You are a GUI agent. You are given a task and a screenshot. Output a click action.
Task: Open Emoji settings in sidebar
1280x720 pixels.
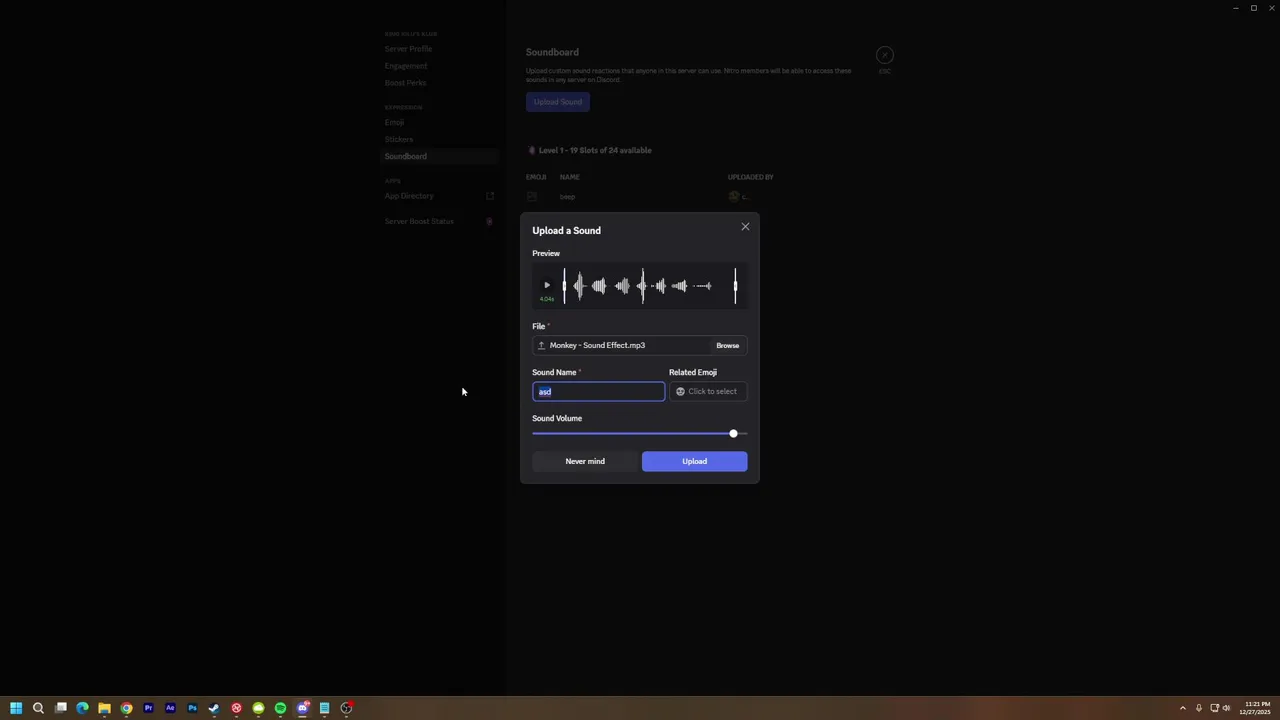point(394,122)
